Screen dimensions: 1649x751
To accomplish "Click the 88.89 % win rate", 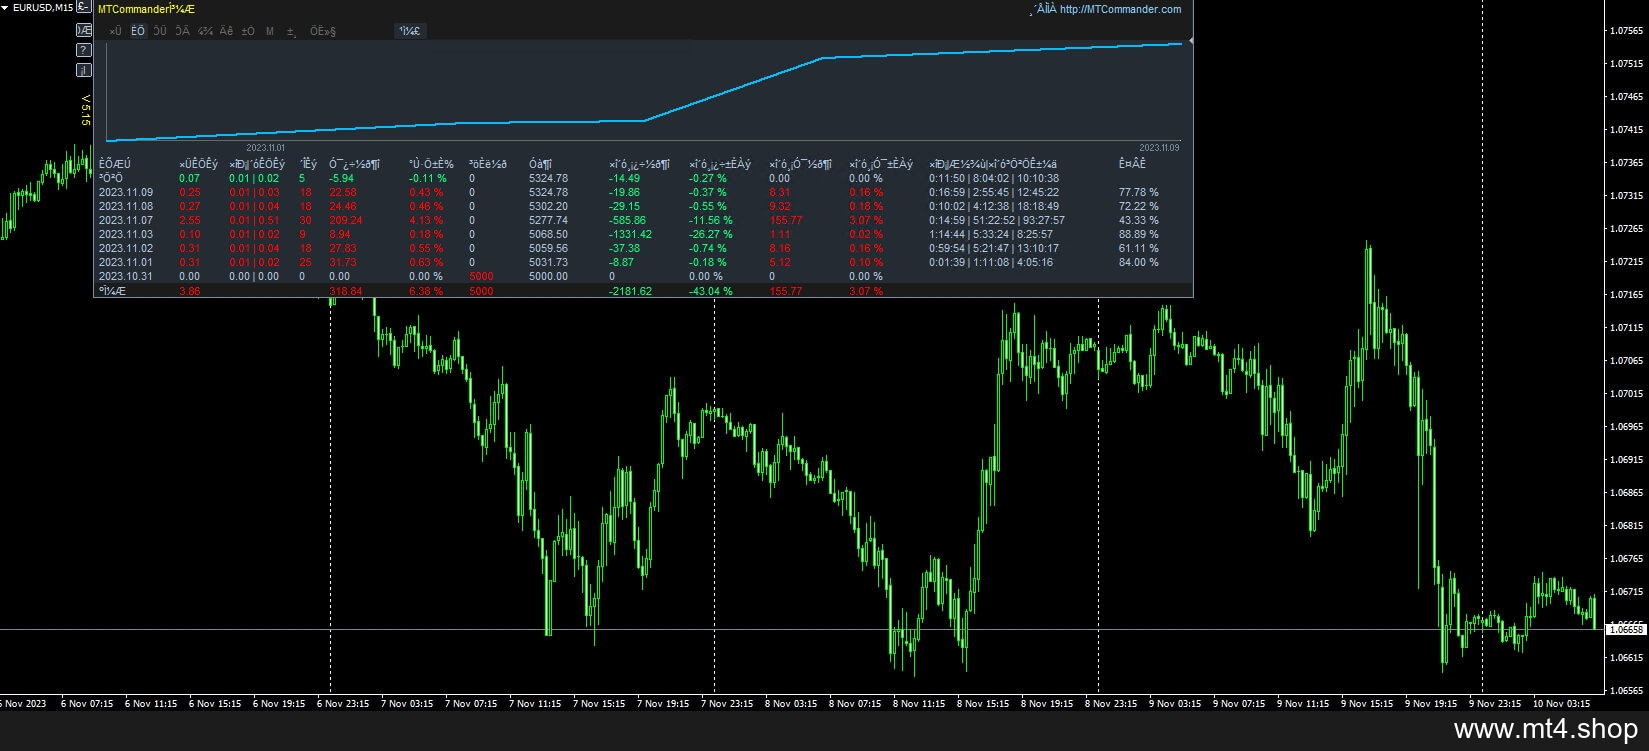I will (x=1139, y=234).
